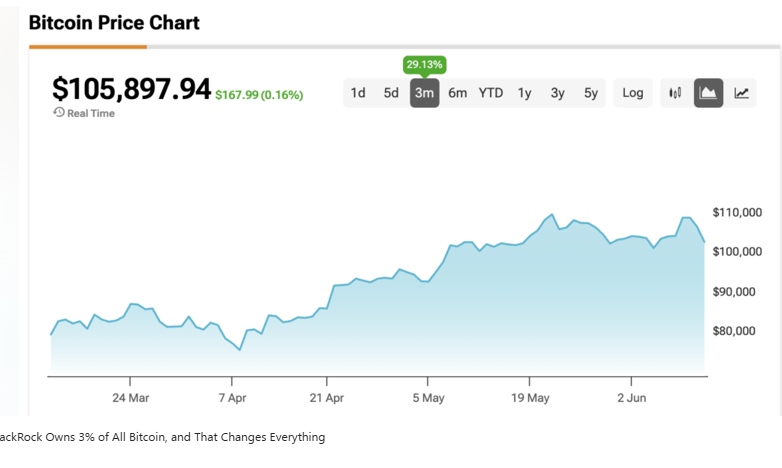Select the 3y time range
This screenshot has width=782, height=468.
tap(557, 93)
